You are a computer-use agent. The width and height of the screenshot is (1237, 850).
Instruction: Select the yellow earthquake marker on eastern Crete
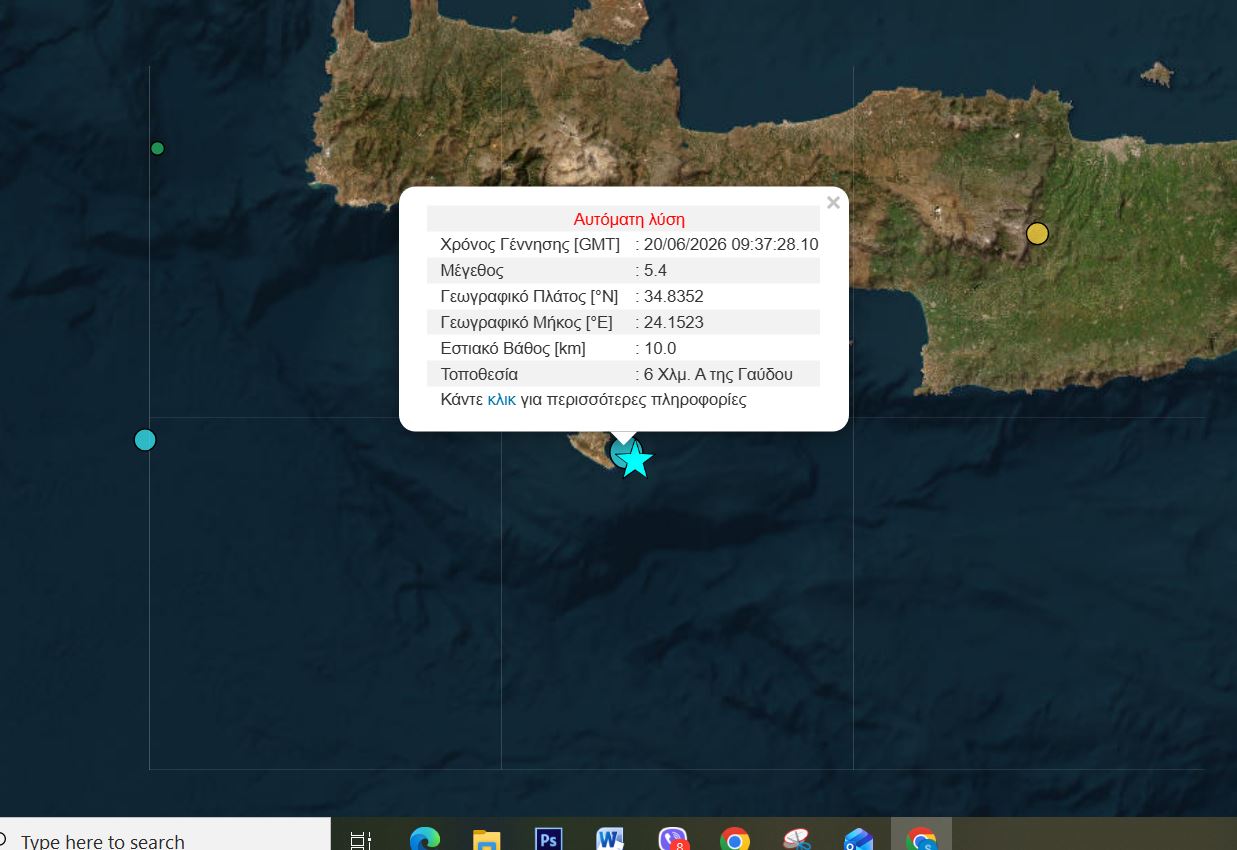[x=1038, y=234]
